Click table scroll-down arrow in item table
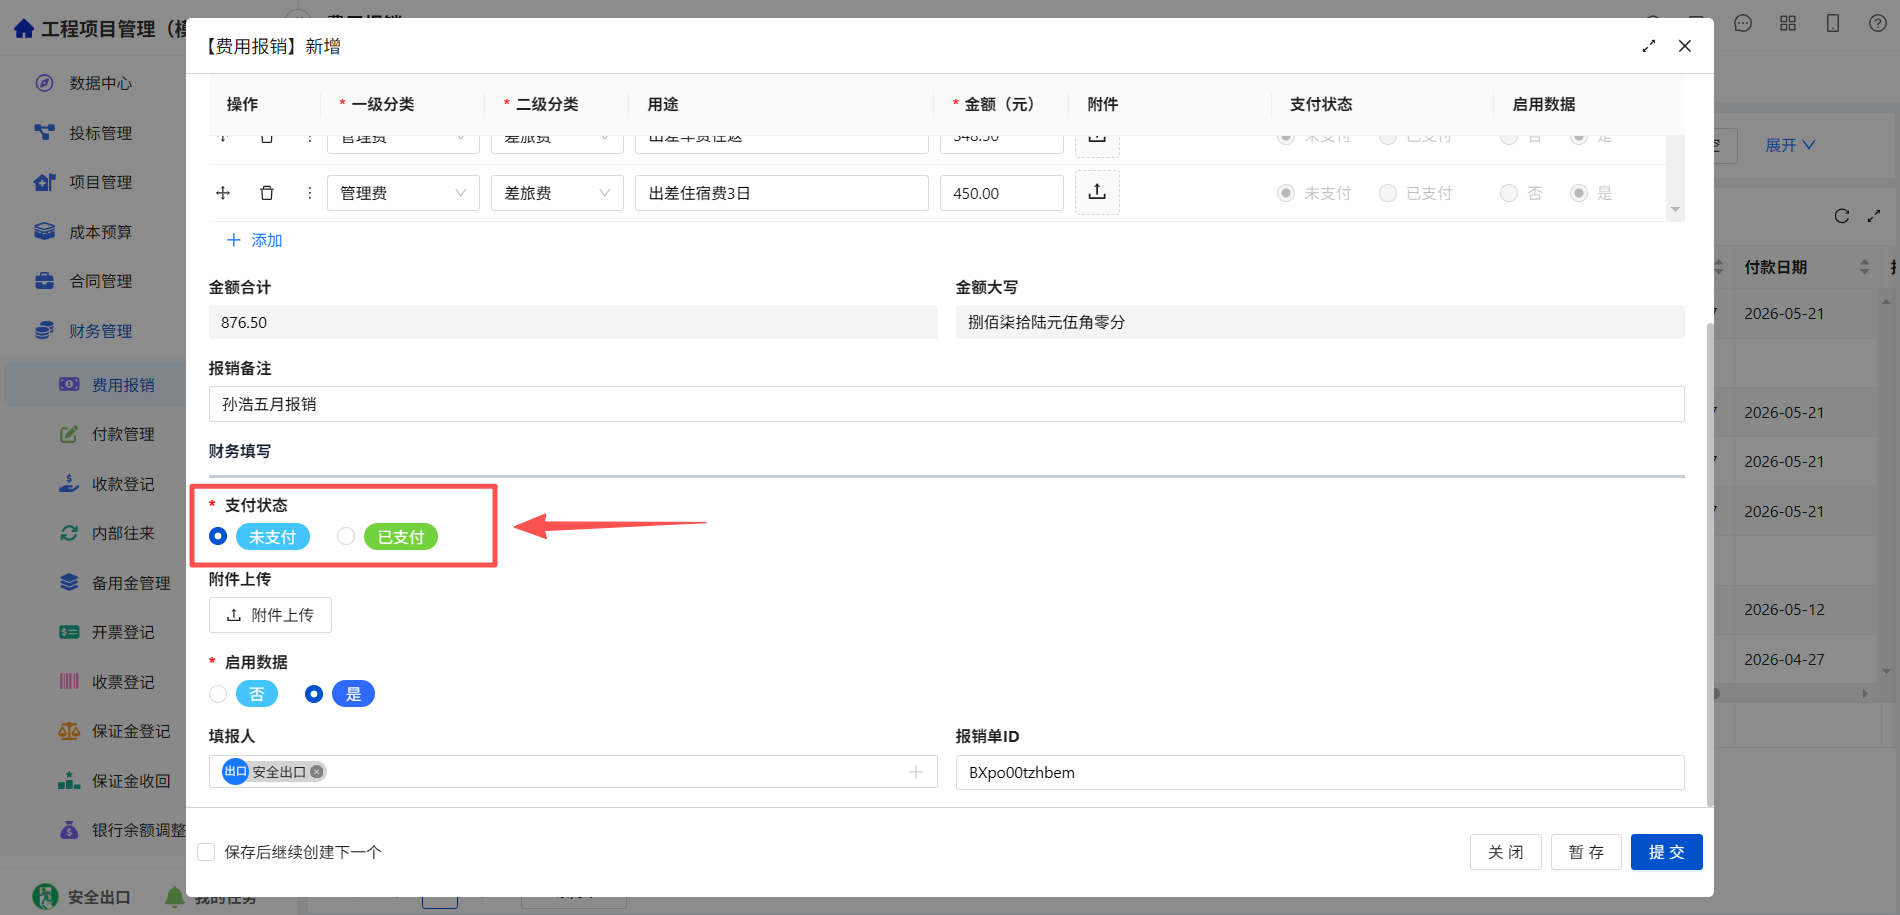The height and width of the screenshot is (915, 1900). click(x=1675, y=209)
